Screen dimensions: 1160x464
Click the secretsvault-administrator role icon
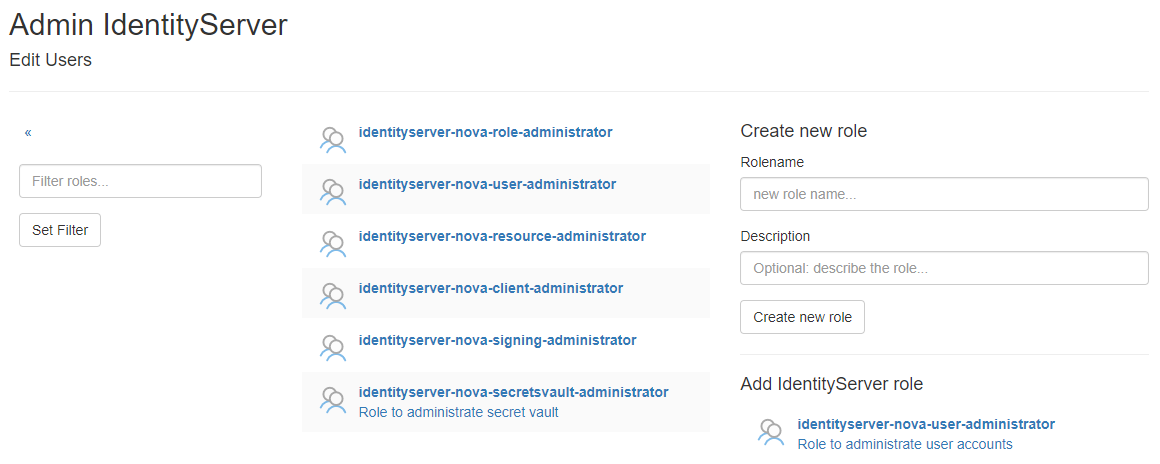coord(332,399)
